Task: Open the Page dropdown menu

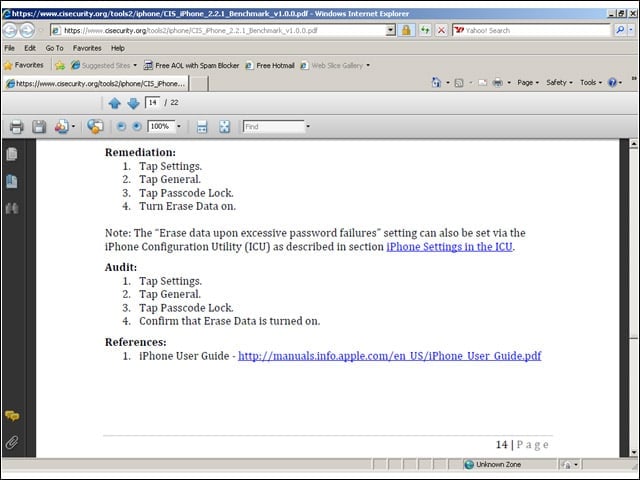Action: pyautogui.click(x=528, y=83)
